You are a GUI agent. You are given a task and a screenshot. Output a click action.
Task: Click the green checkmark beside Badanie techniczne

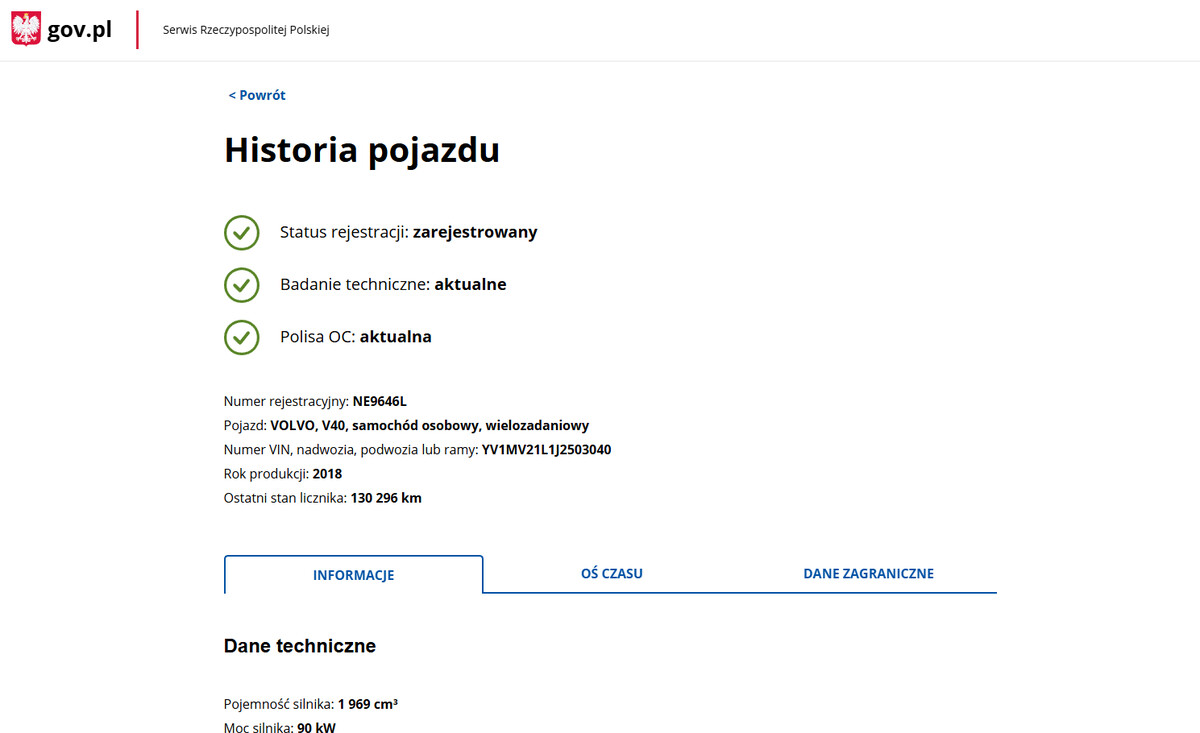pos(241,284)
